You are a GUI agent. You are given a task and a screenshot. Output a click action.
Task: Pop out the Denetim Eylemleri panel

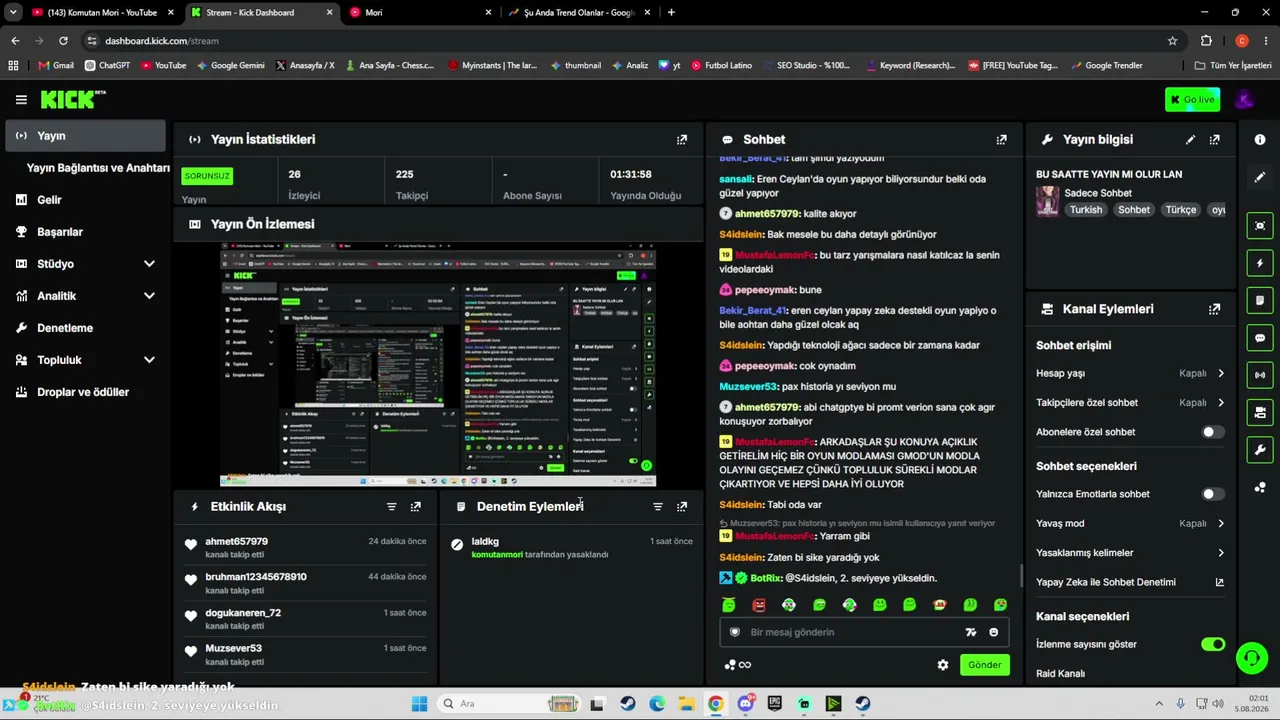[682, 507]
